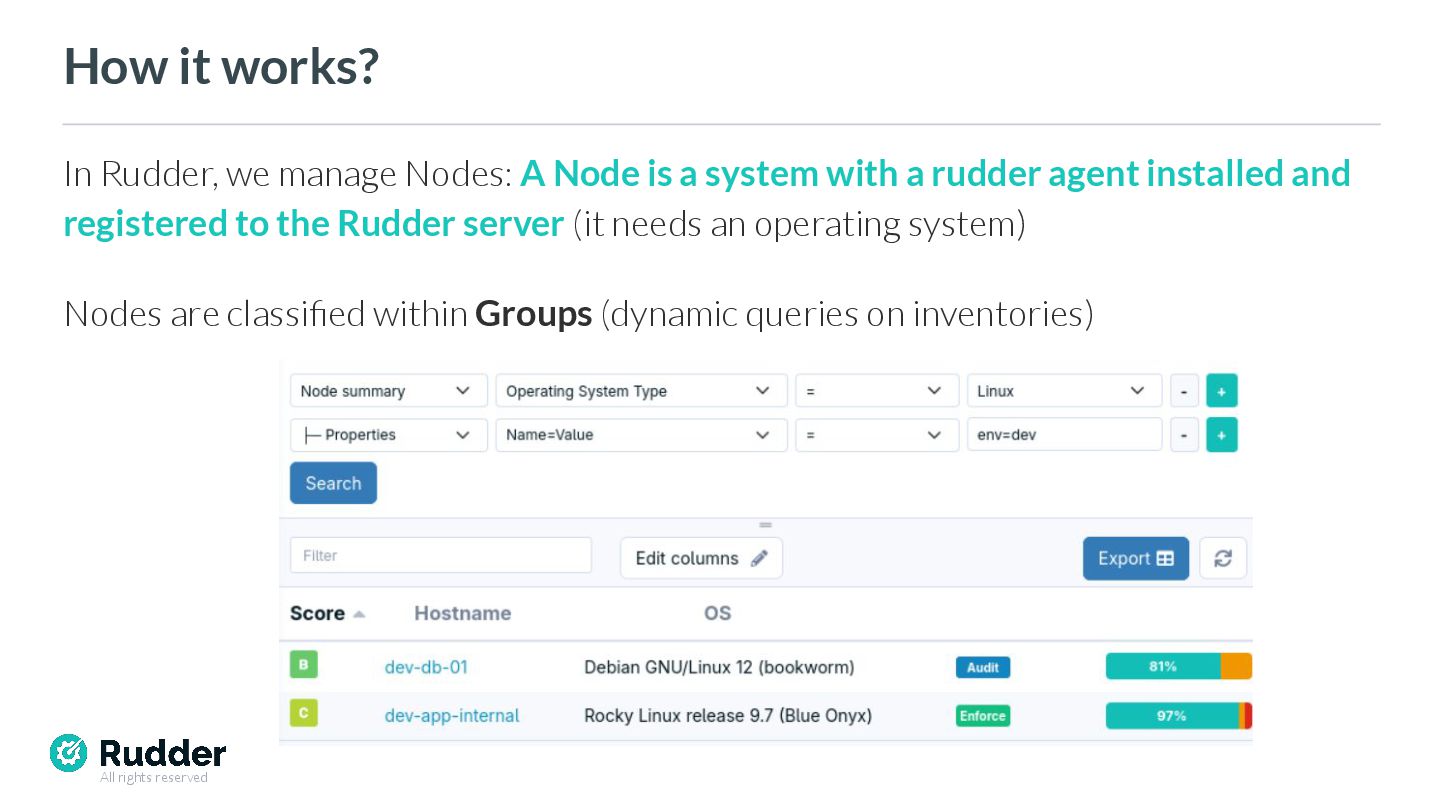
Task: Open the comparator dropdown beside Operating System Type
Action: tap(876, 391)
